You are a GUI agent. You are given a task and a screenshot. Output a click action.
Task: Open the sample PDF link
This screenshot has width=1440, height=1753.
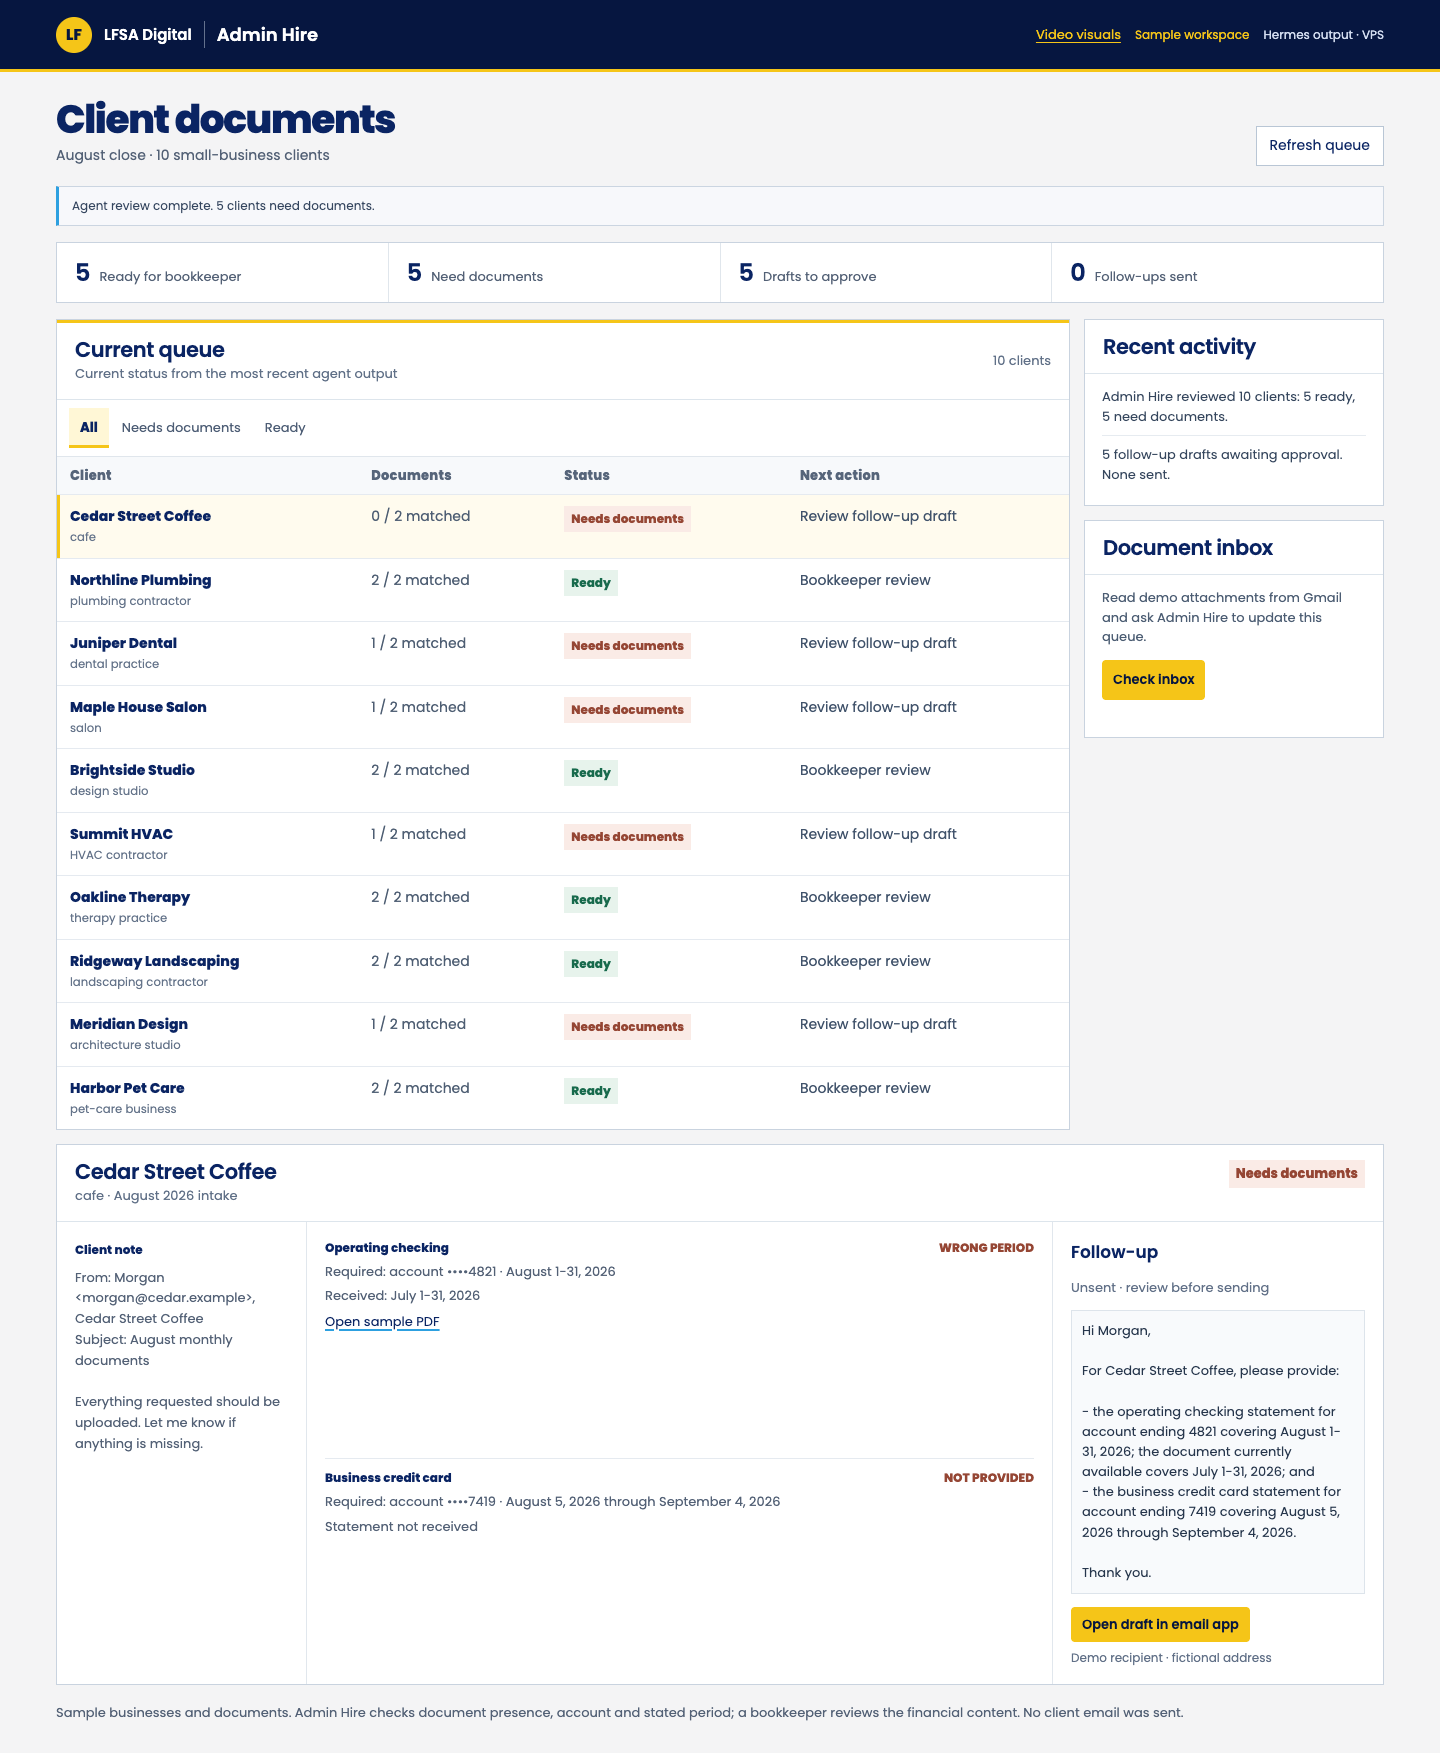(382, 1322)
